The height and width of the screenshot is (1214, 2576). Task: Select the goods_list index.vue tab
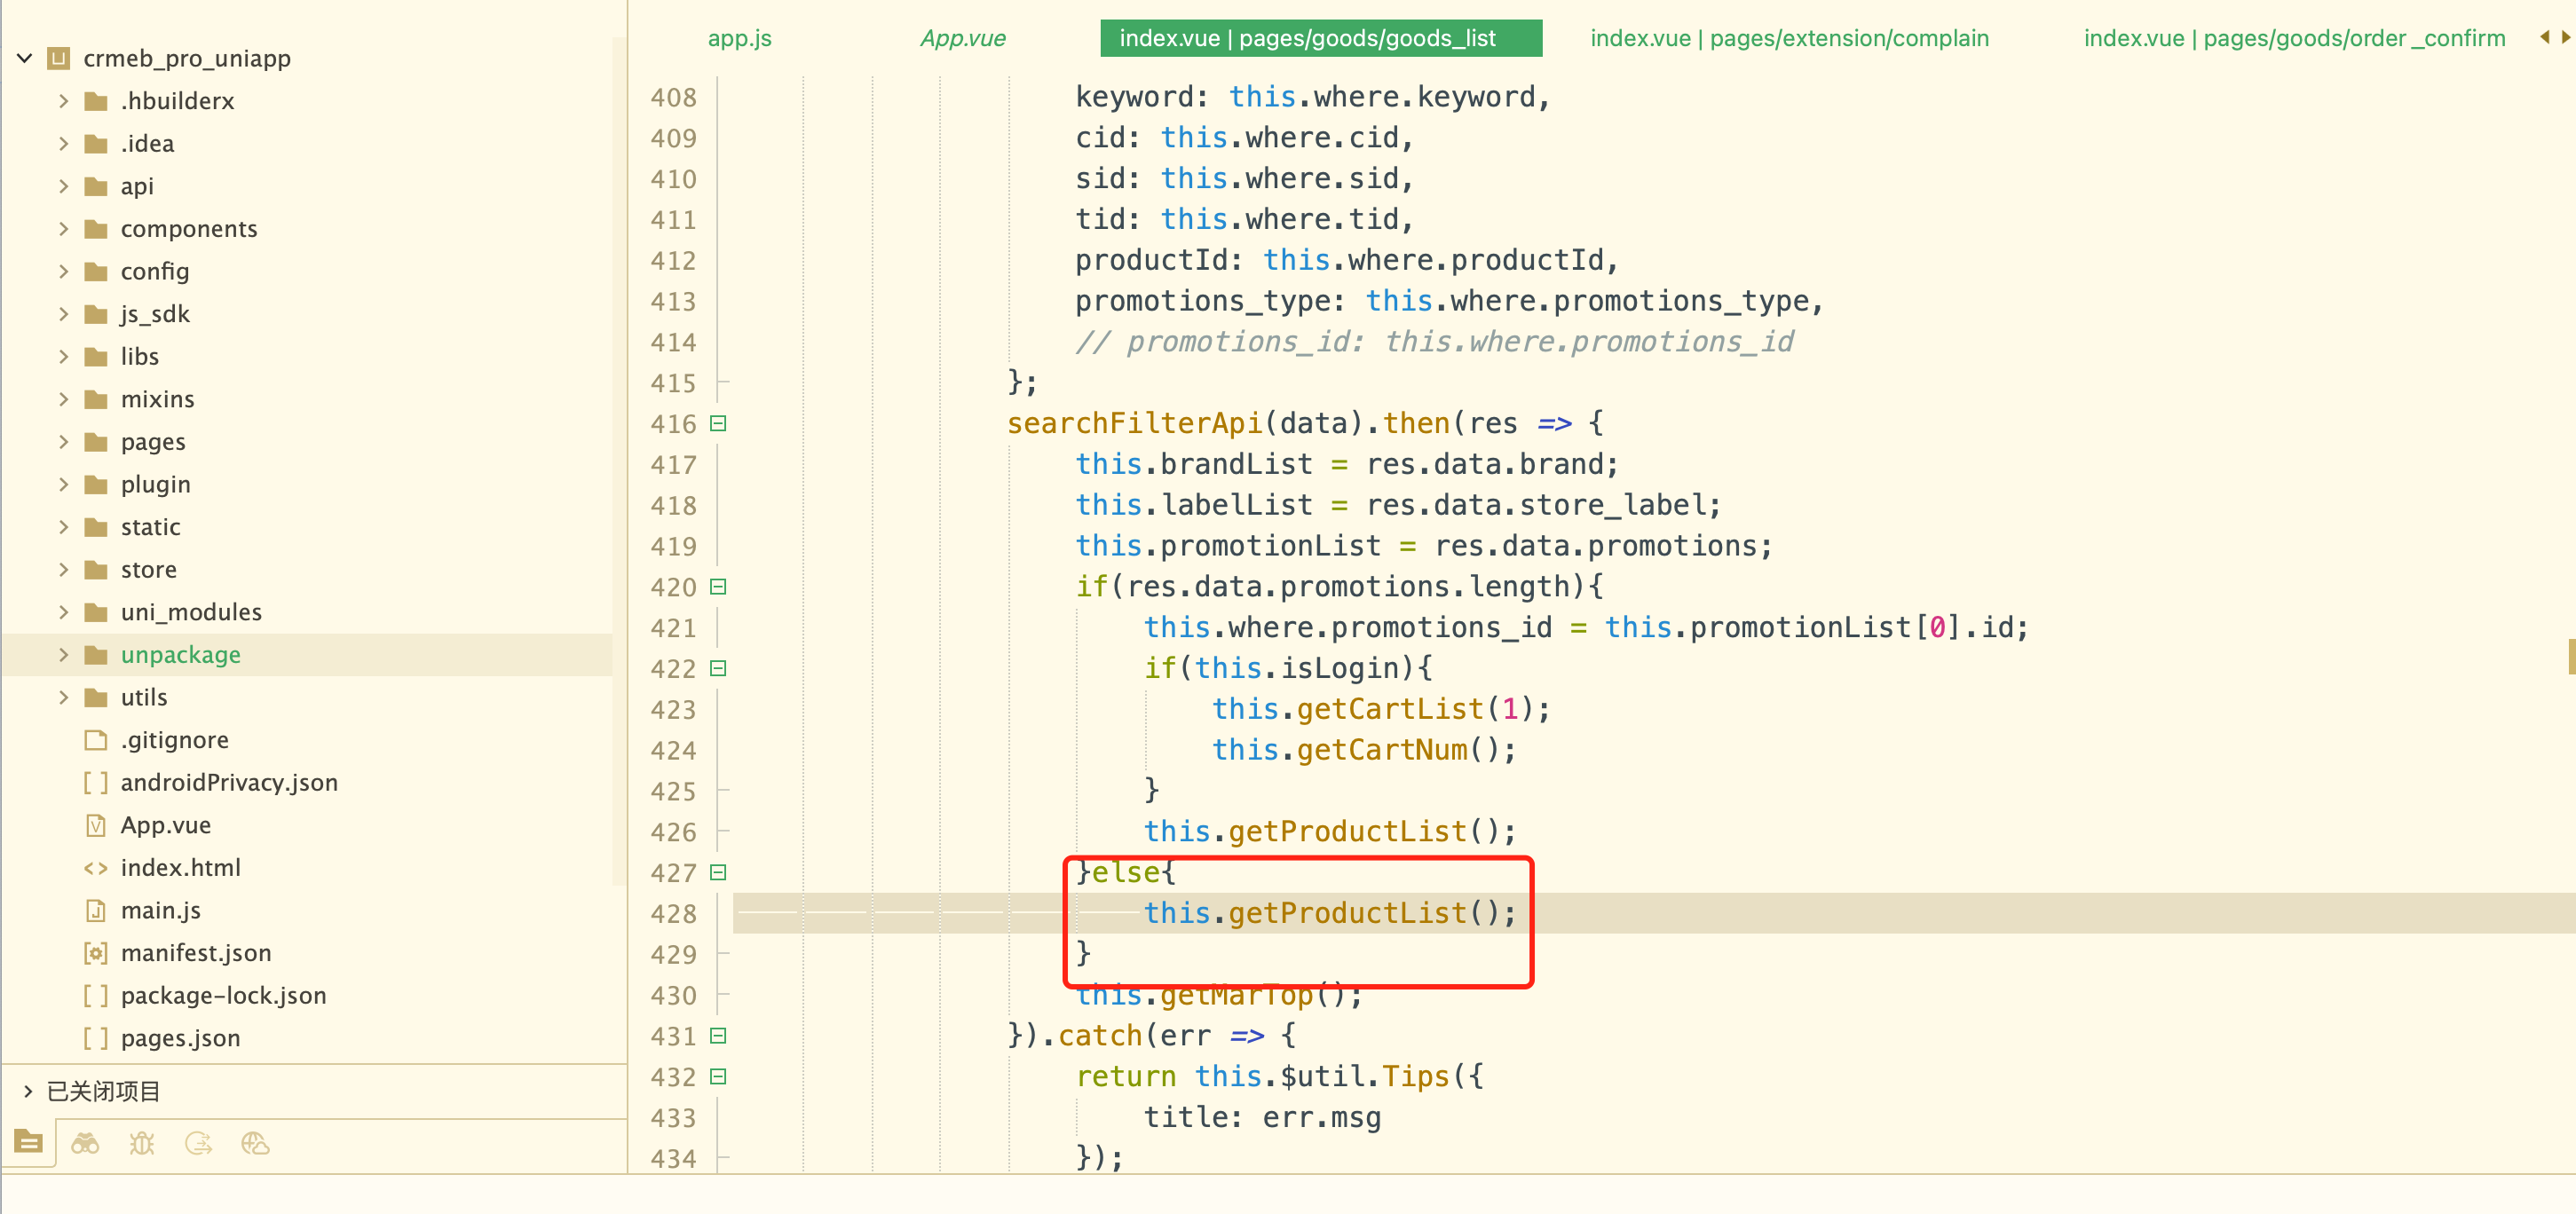pyautogui.click(x=1320, y=38)
